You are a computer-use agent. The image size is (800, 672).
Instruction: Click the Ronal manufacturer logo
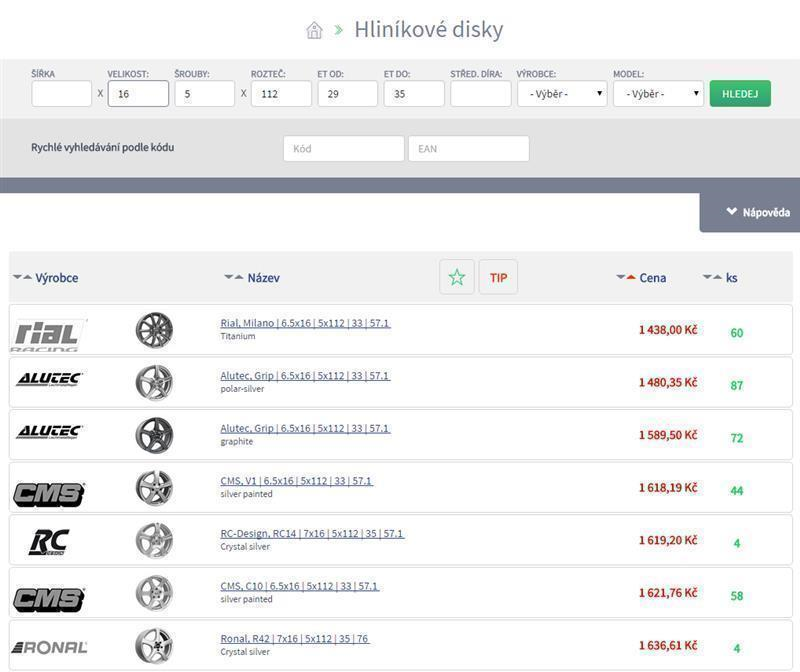[x=49, y=647]
